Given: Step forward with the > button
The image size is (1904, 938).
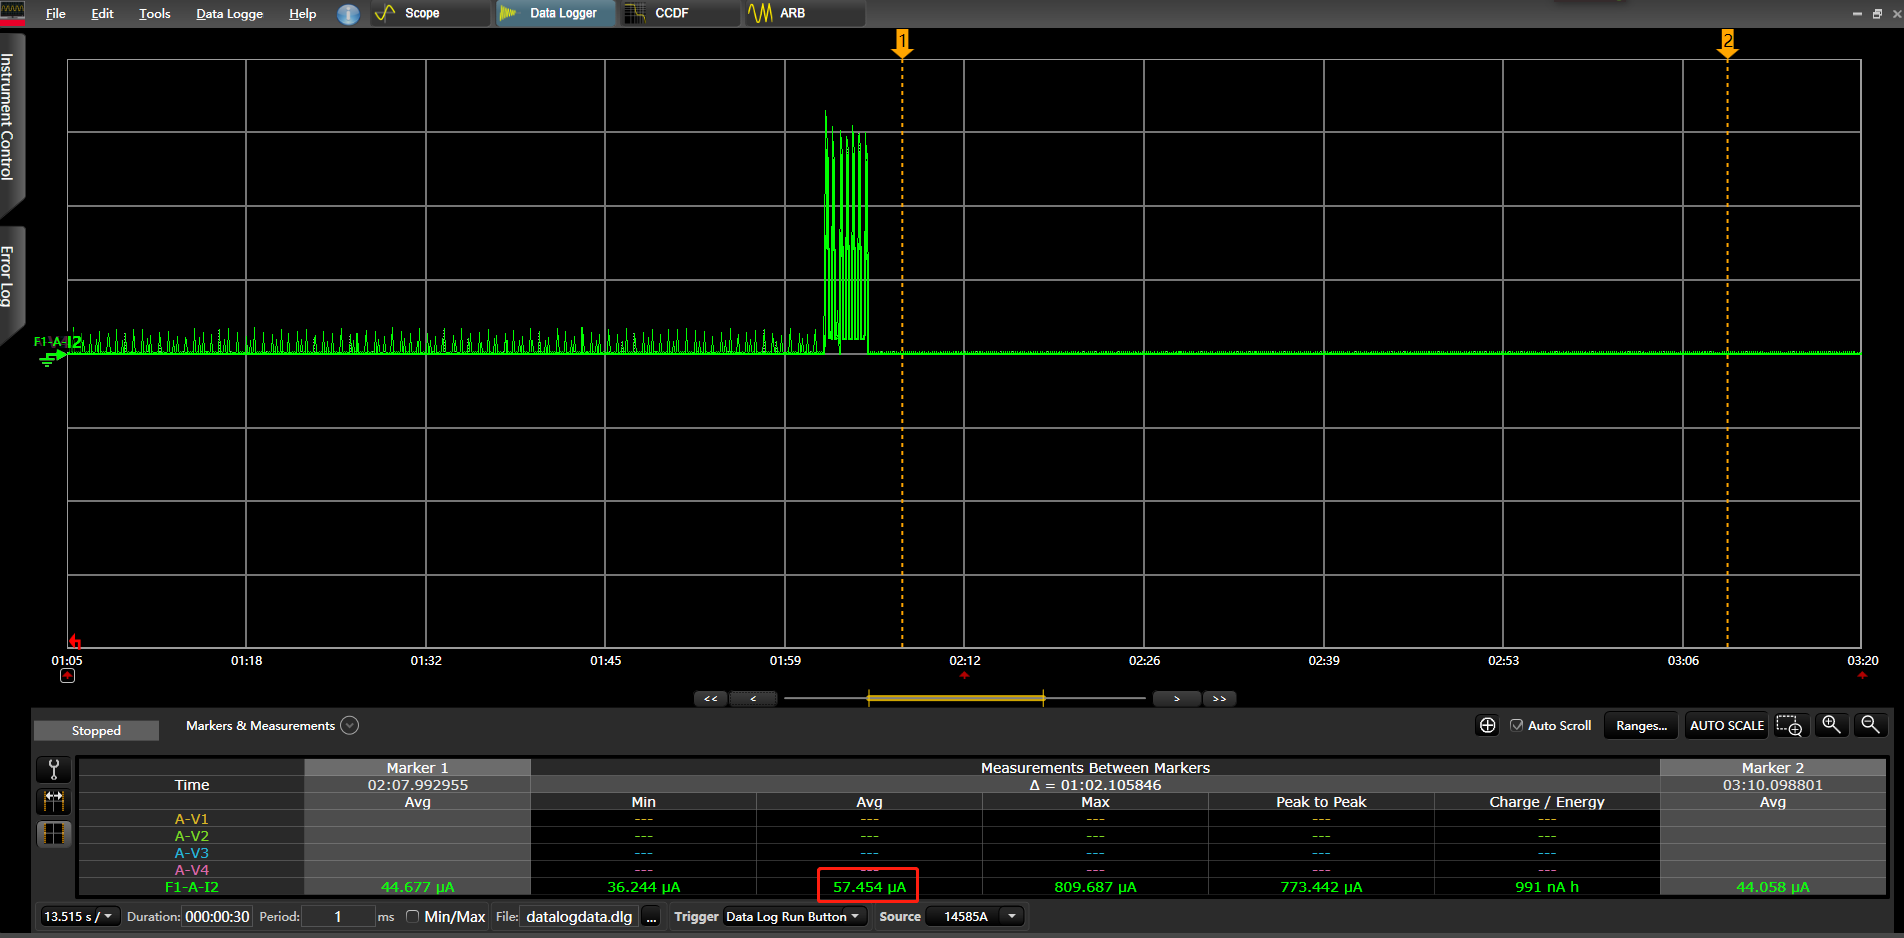Looking at the screenshot, I should tap(1177, 699).
